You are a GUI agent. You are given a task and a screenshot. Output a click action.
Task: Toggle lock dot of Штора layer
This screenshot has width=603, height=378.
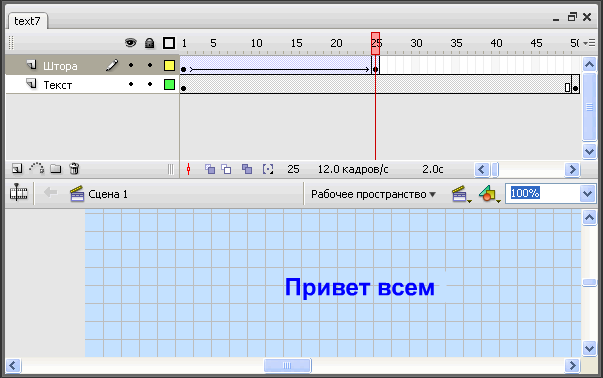150,65
